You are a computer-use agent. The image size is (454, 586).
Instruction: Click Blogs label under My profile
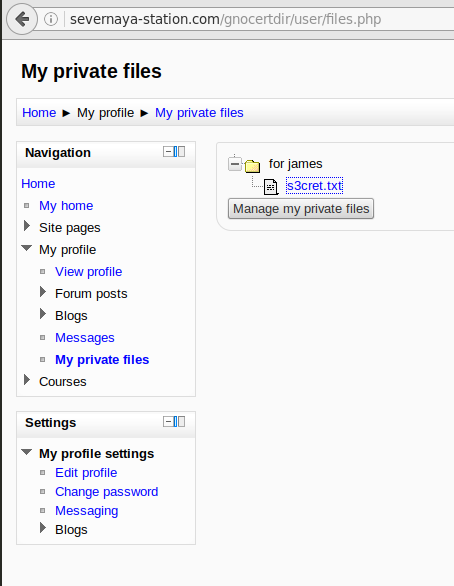[71, 316]
